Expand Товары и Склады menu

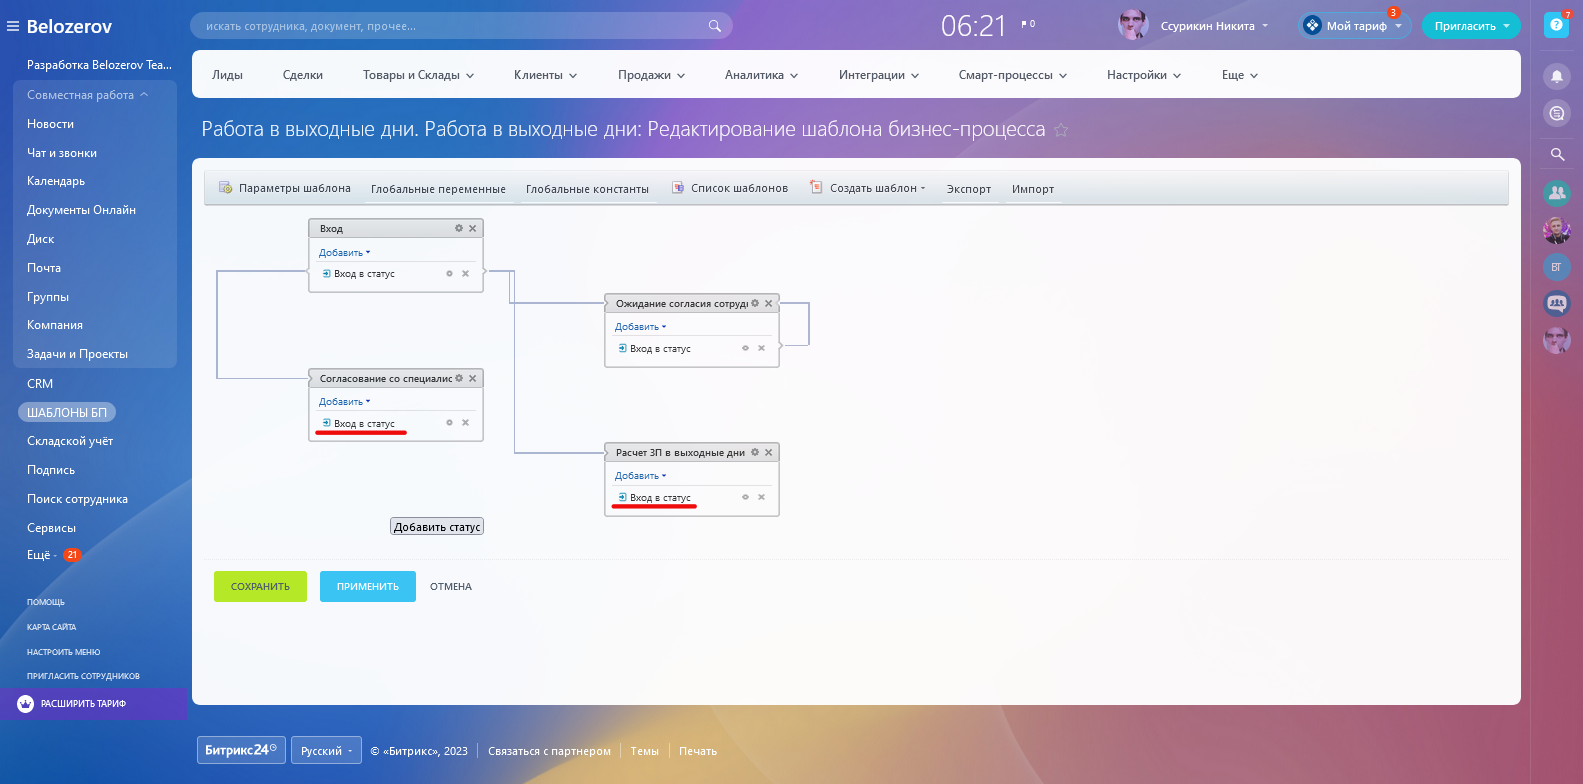(x=418, y=75)
